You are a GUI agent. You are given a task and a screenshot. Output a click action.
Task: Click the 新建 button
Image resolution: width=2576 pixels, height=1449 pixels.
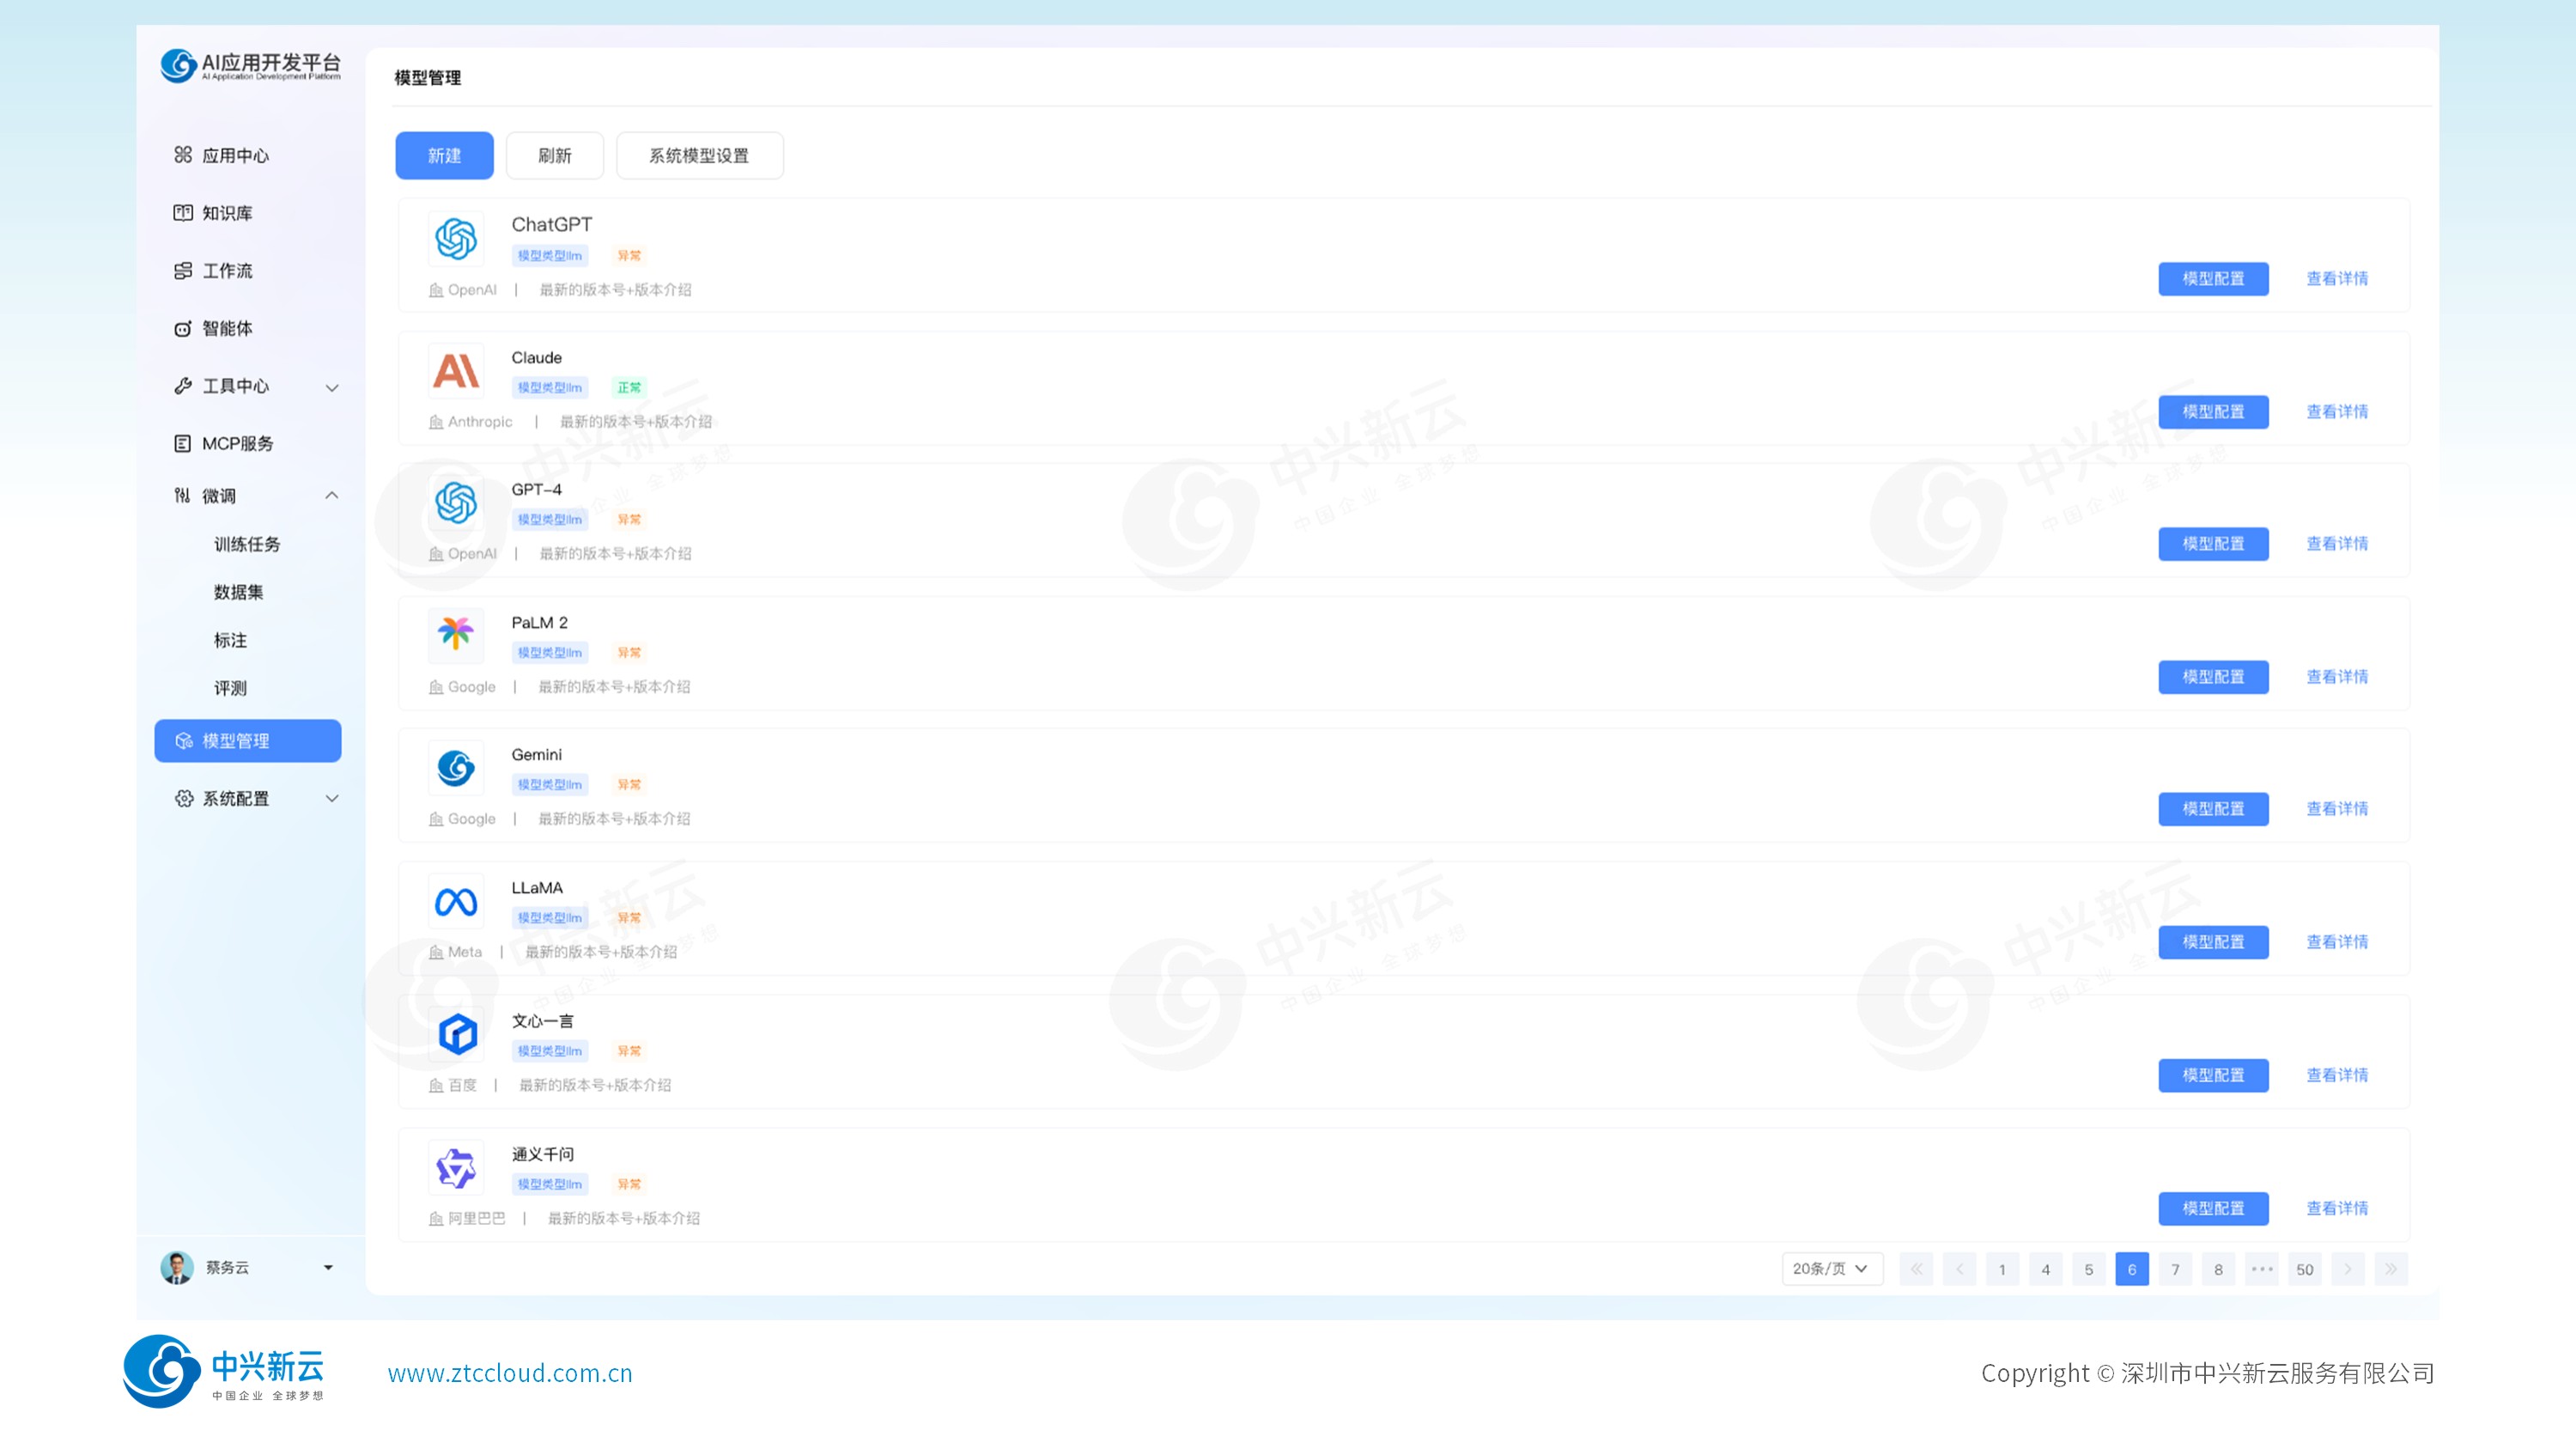point(444,155)
